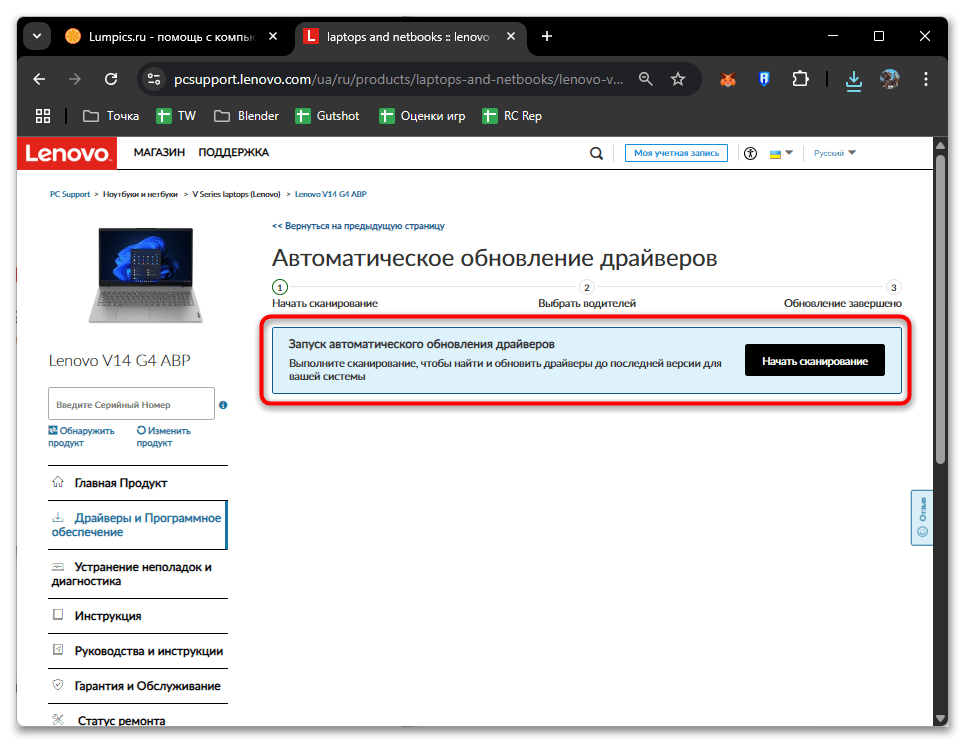Open the country flag dropdown
The width and height of the screenshot is (965, 743).
click(781, 153)
